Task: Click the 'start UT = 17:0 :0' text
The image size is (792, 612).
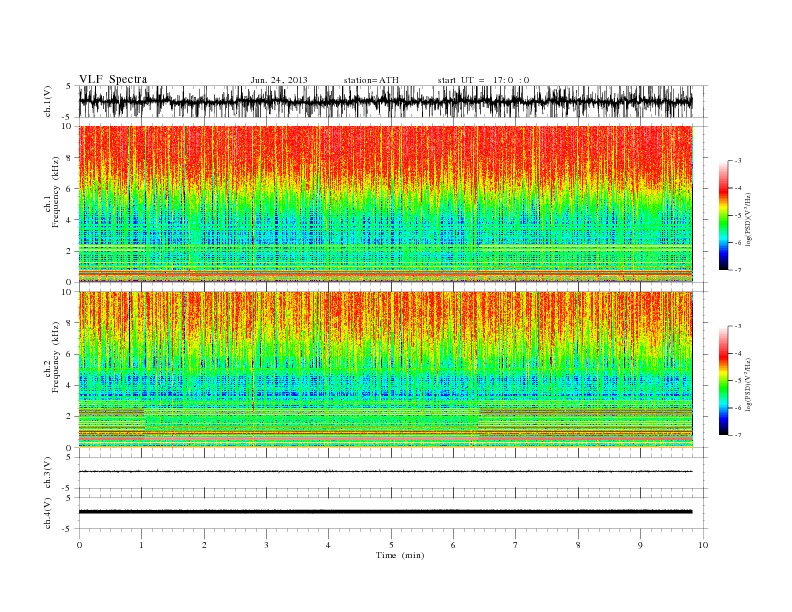Action: (x=483, y=80)
